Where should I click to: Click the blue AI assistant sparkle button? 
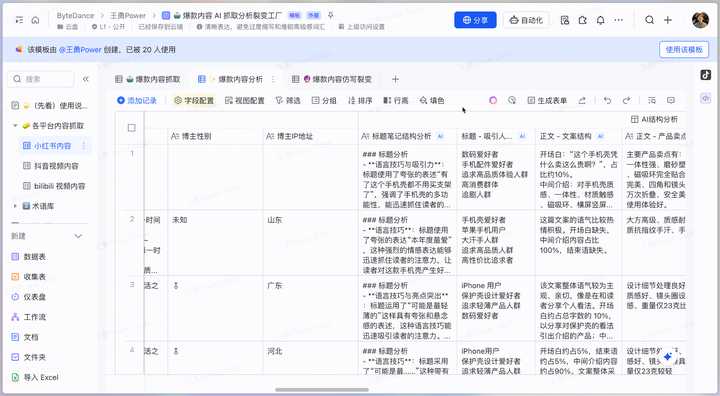click(x=668, y=356)
